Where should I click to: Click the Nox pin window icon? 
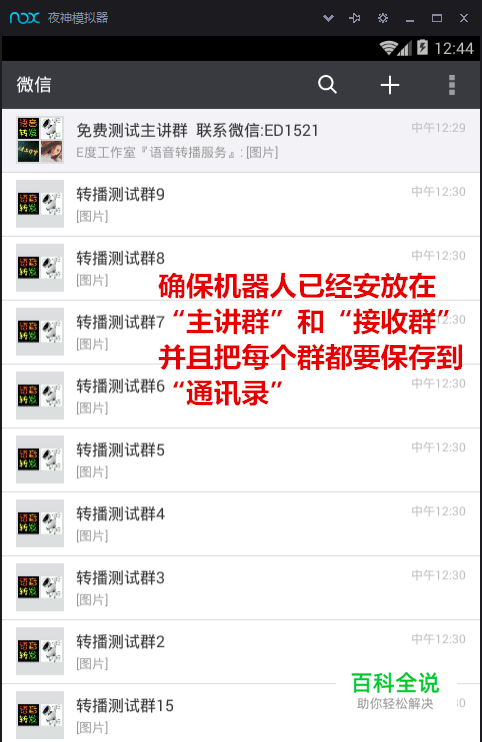(x=355, y=18)
